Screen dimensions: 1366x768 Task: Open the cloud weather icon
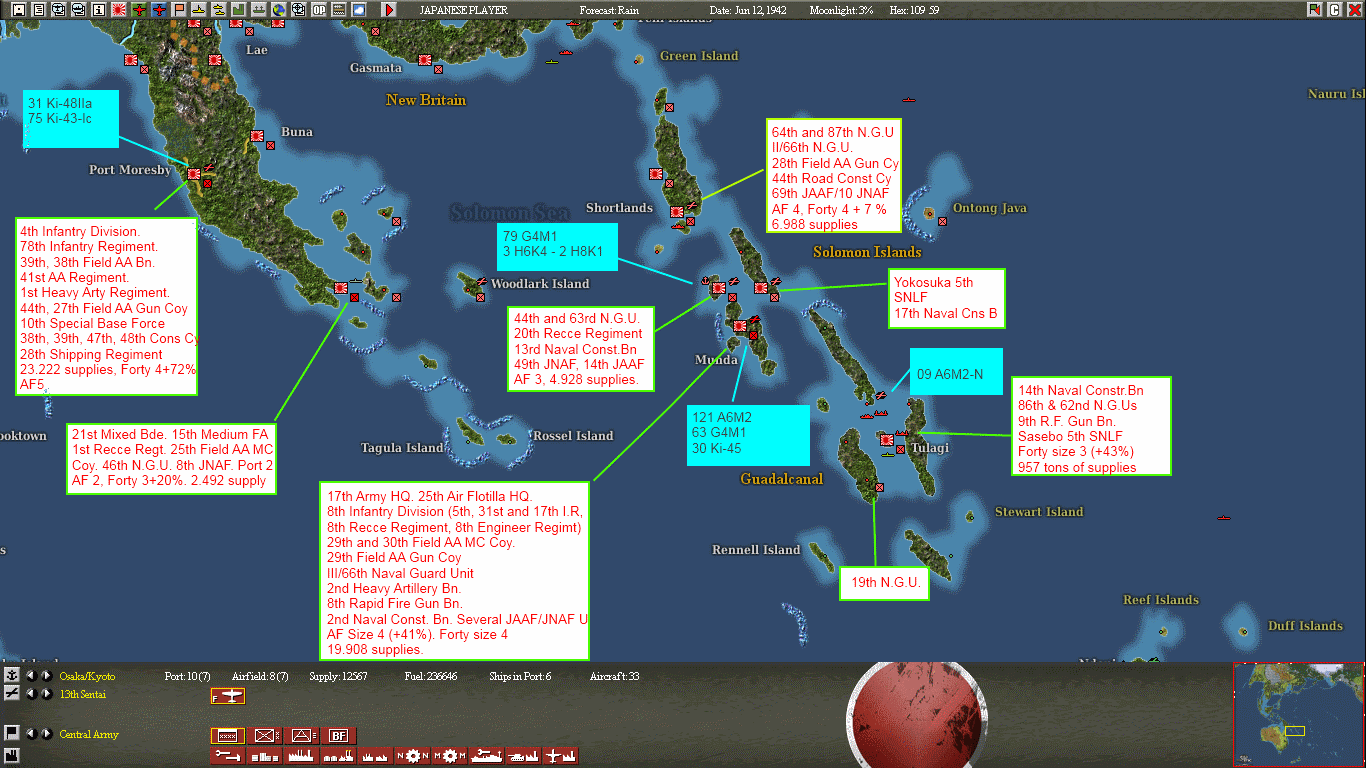pyautogui.click(x=358, y=9)
